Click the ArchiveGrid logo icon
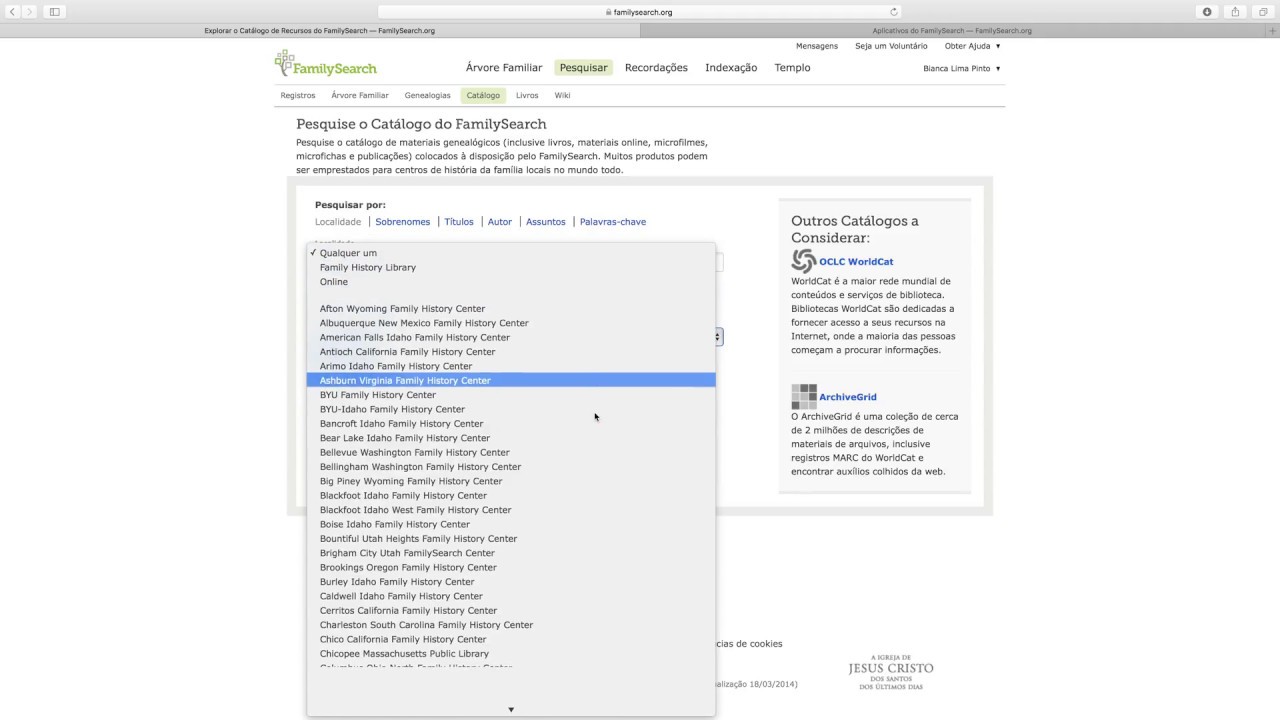The height and width of the screenshot is (720, 1280). (804, 397)
